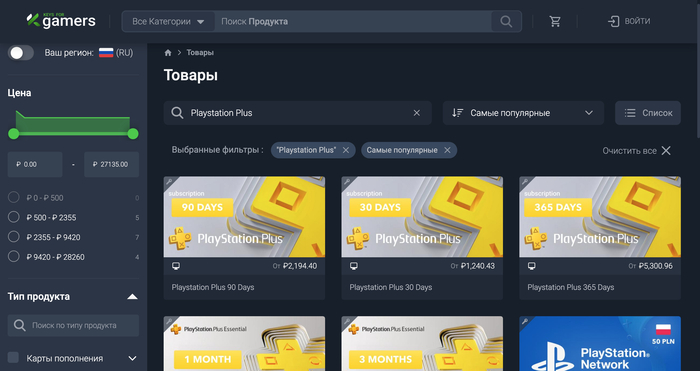Click the ₽2,194.40 price
Screen dimensions: 700x371
(x=300, y=266)
